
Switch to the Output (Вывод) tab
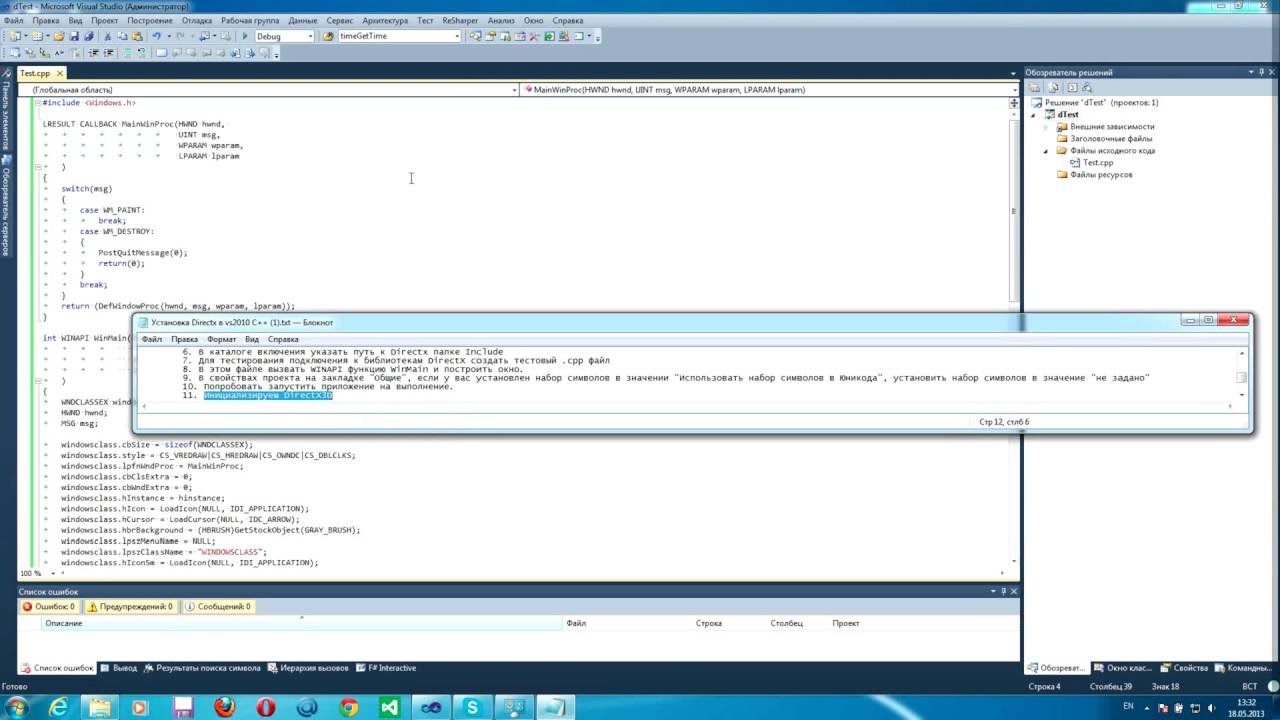pyautogui.click(x=118, y=668)
